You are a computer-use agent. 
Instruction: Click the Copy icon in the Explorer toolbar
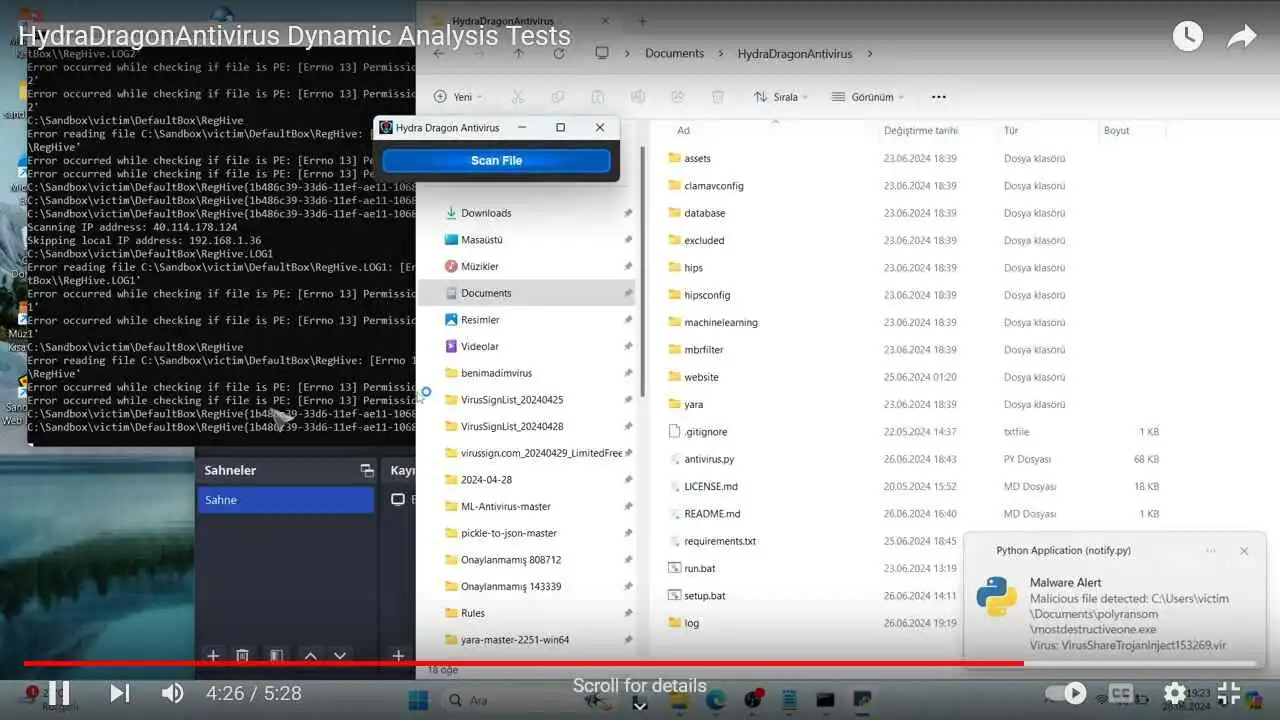pyautogui.click(x=558, y=97)
